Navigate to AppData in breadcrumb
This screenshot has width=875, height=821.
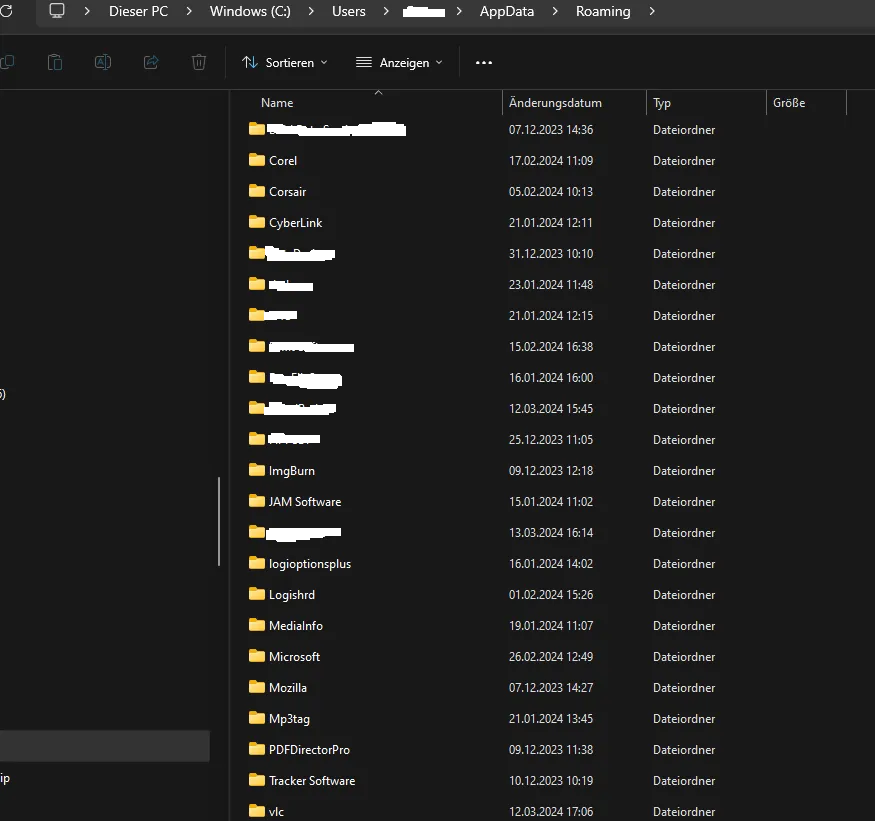(x=507, y=11)
